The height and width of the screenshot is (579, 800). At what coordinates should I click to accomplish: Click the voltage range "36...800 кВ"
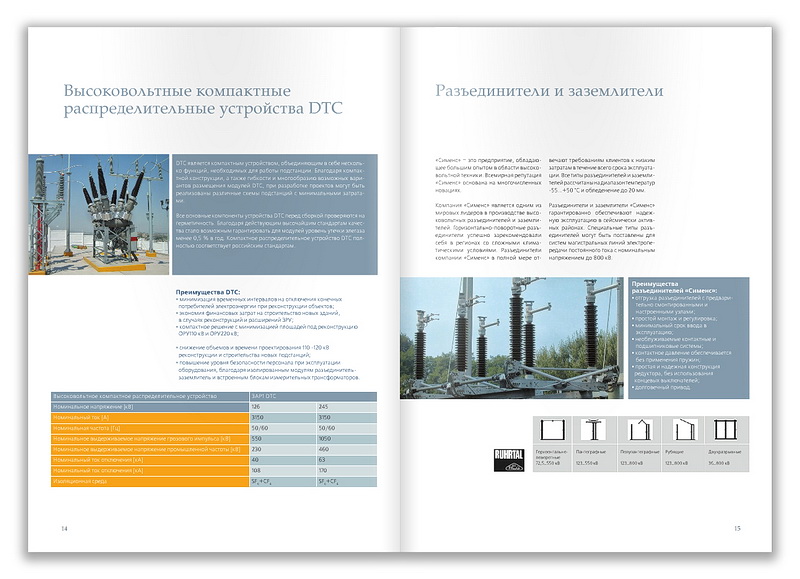pos(719,463)
